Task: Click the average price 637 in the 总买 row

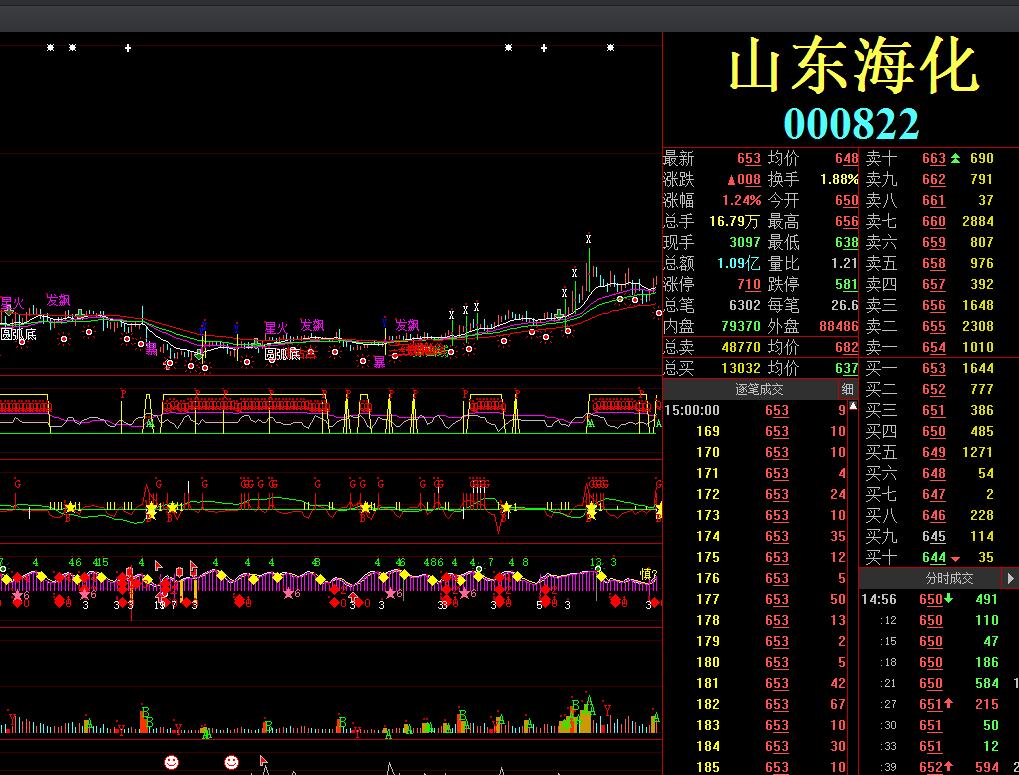Action: tap(847, 368)
